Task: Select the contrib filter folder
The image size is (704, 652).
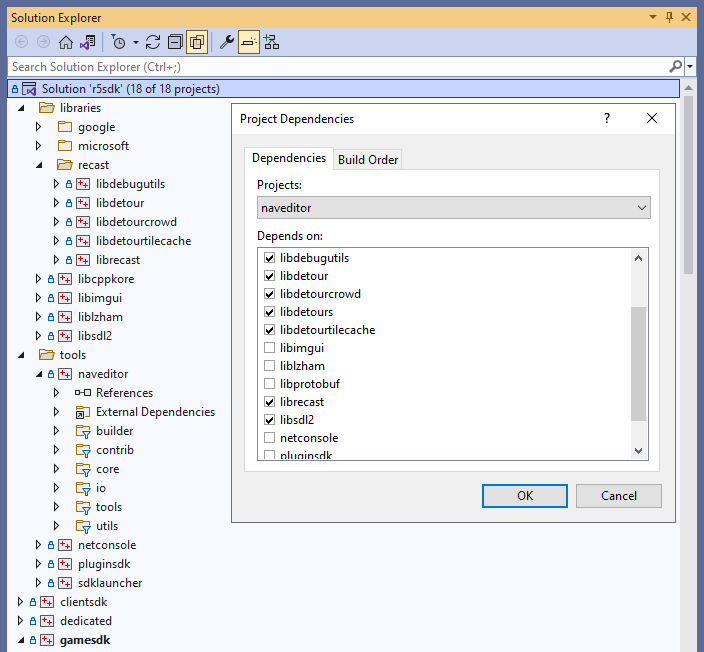Action: coord(115,449)
